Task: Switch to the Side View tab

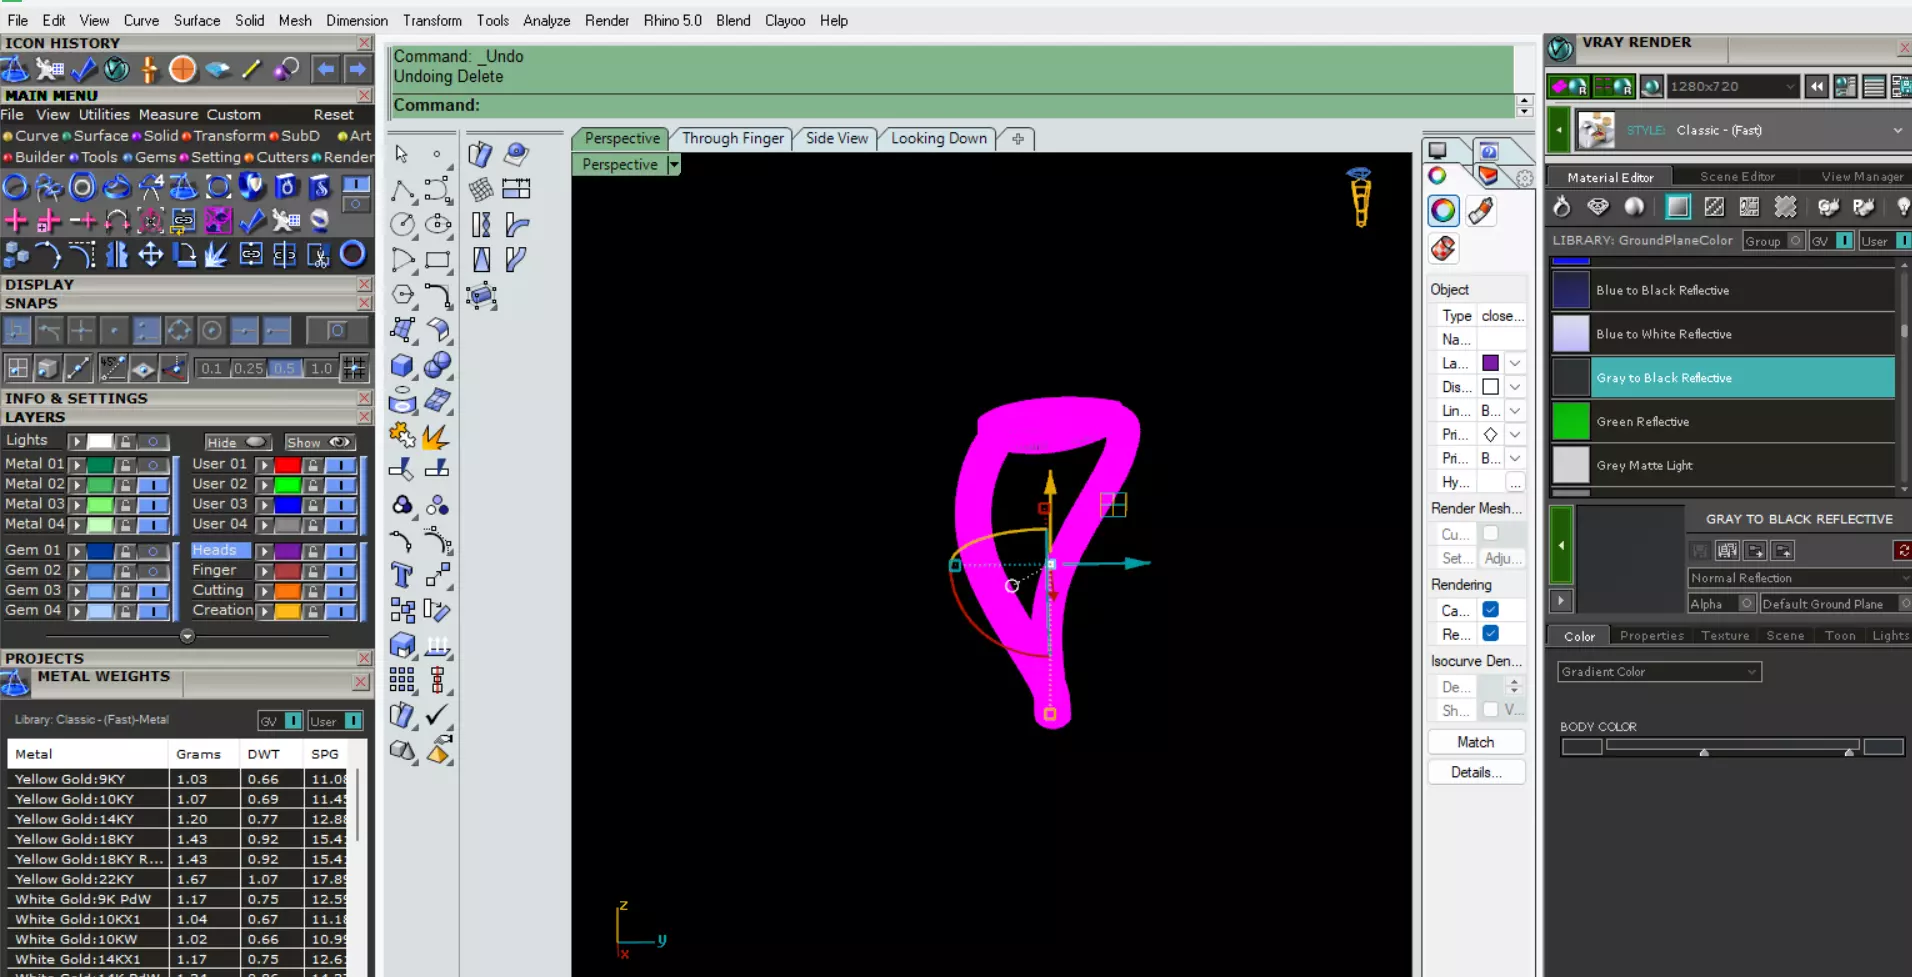Action: coord(836,138)
